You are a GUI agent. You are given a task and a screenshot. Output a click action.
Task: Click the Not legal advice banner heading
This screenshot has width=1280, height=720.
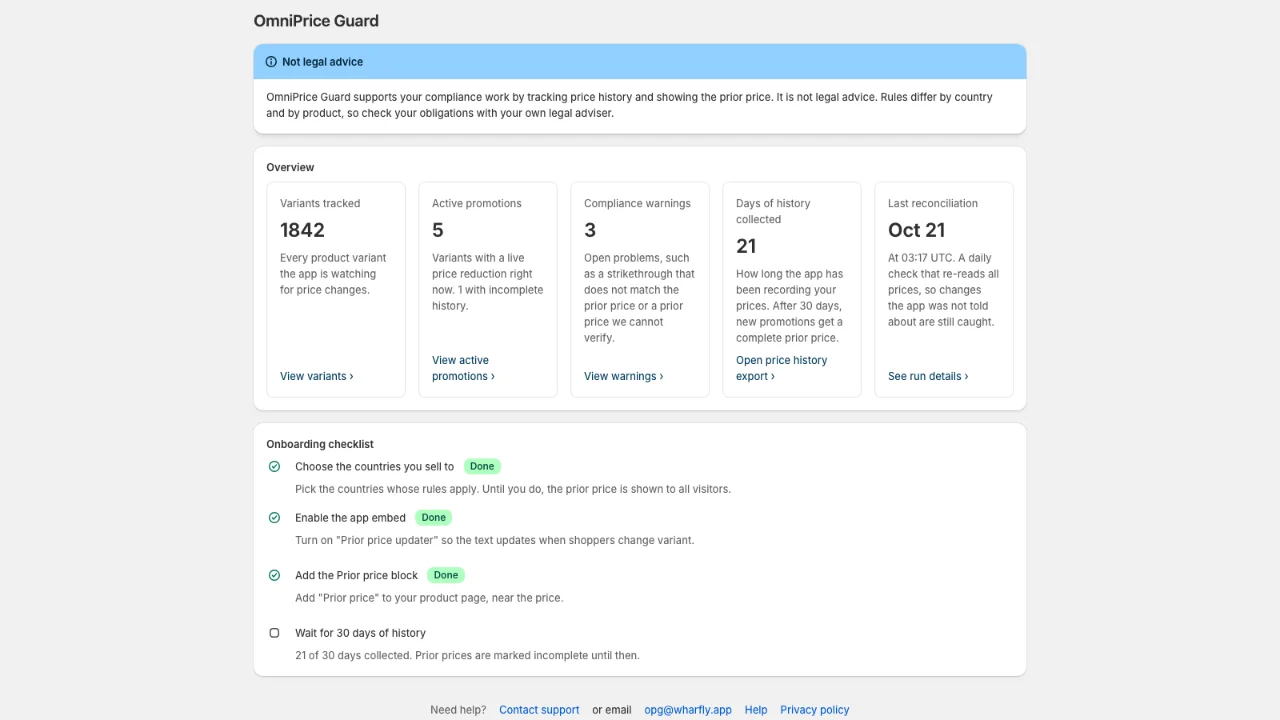[x=322, y=62]
